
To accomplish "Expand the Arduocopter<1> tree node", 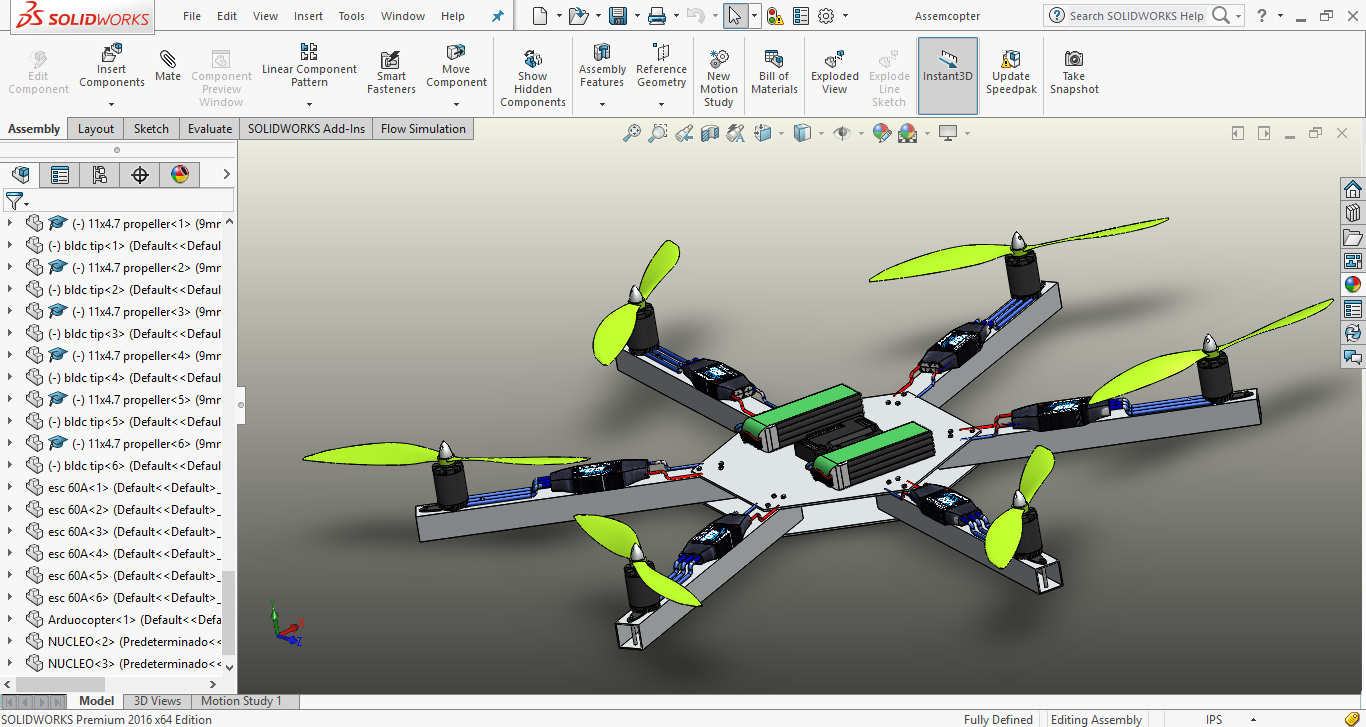I will pos(10,620).
